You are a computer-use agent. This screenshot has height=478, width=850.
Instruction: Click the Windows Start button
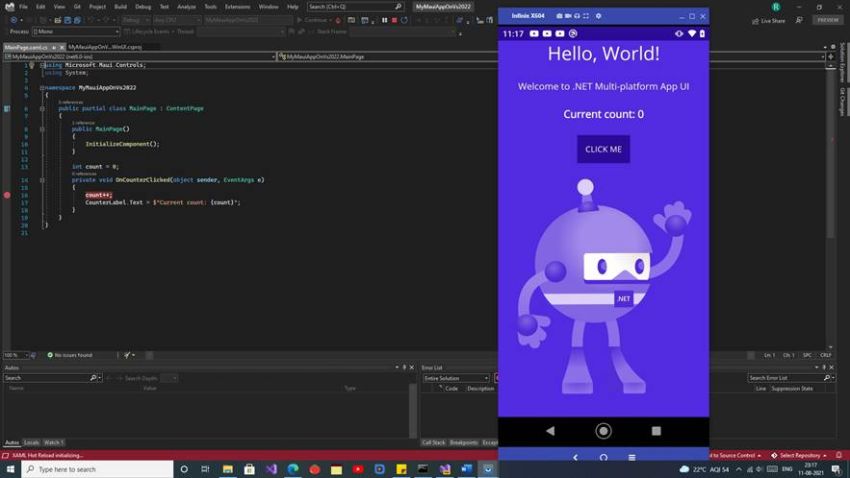click(10, 469)
